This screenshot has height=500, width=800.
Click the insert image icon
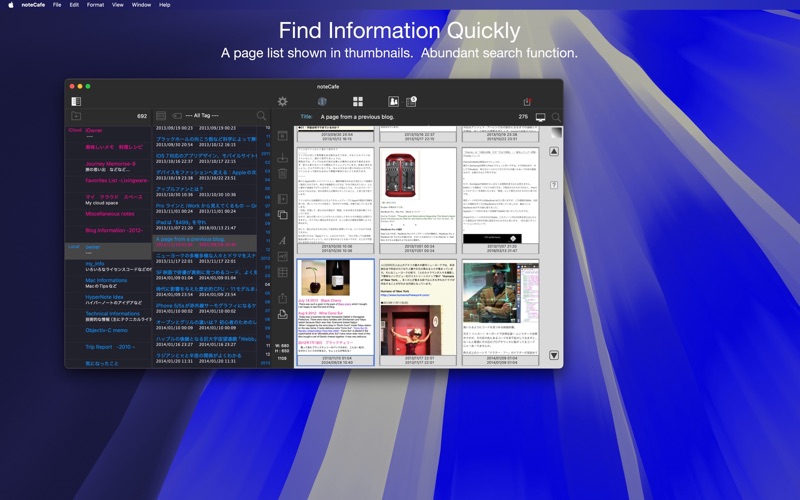click(x=282, y=256)
